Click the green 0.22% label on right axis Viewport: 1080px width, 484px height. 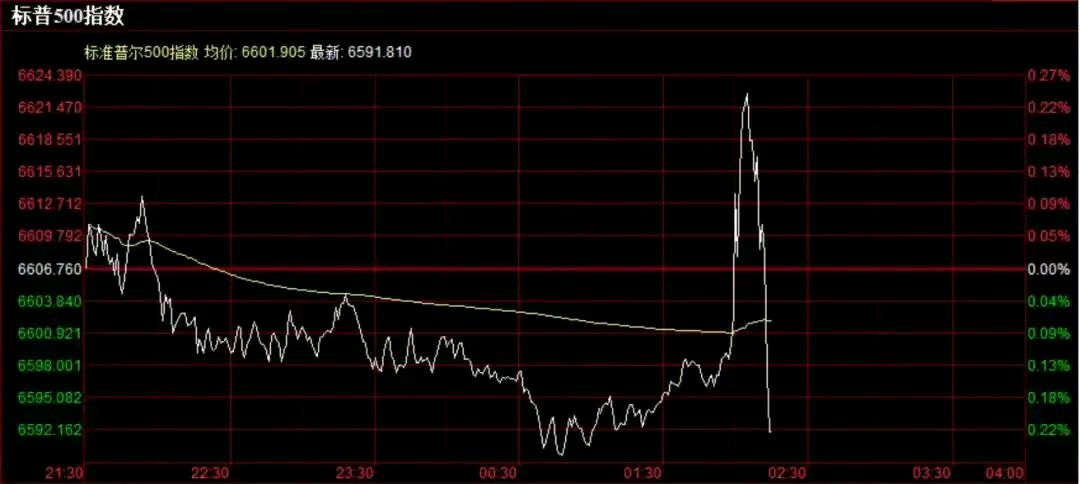1048,430
